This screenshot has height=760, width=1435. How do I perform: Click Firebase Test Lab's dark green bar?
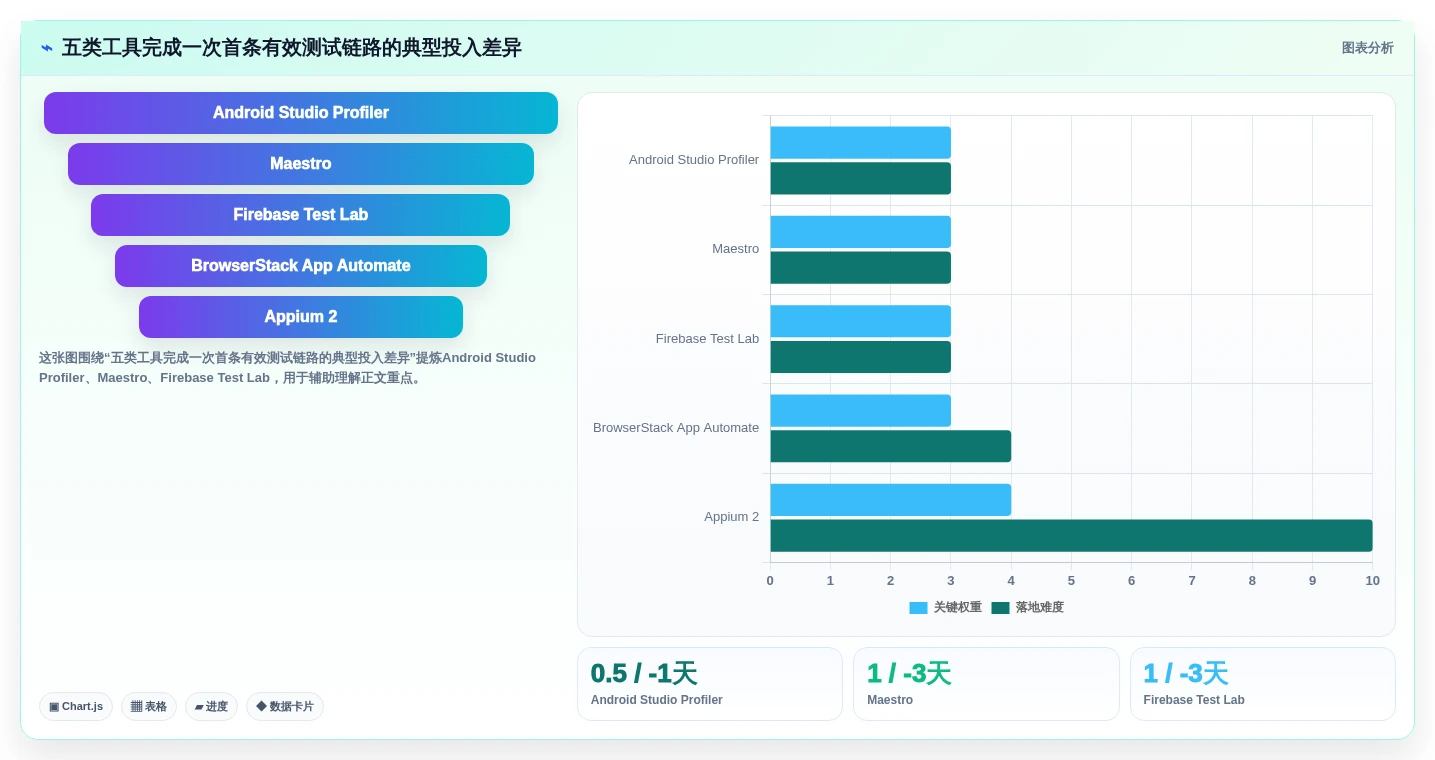point(860,357)
